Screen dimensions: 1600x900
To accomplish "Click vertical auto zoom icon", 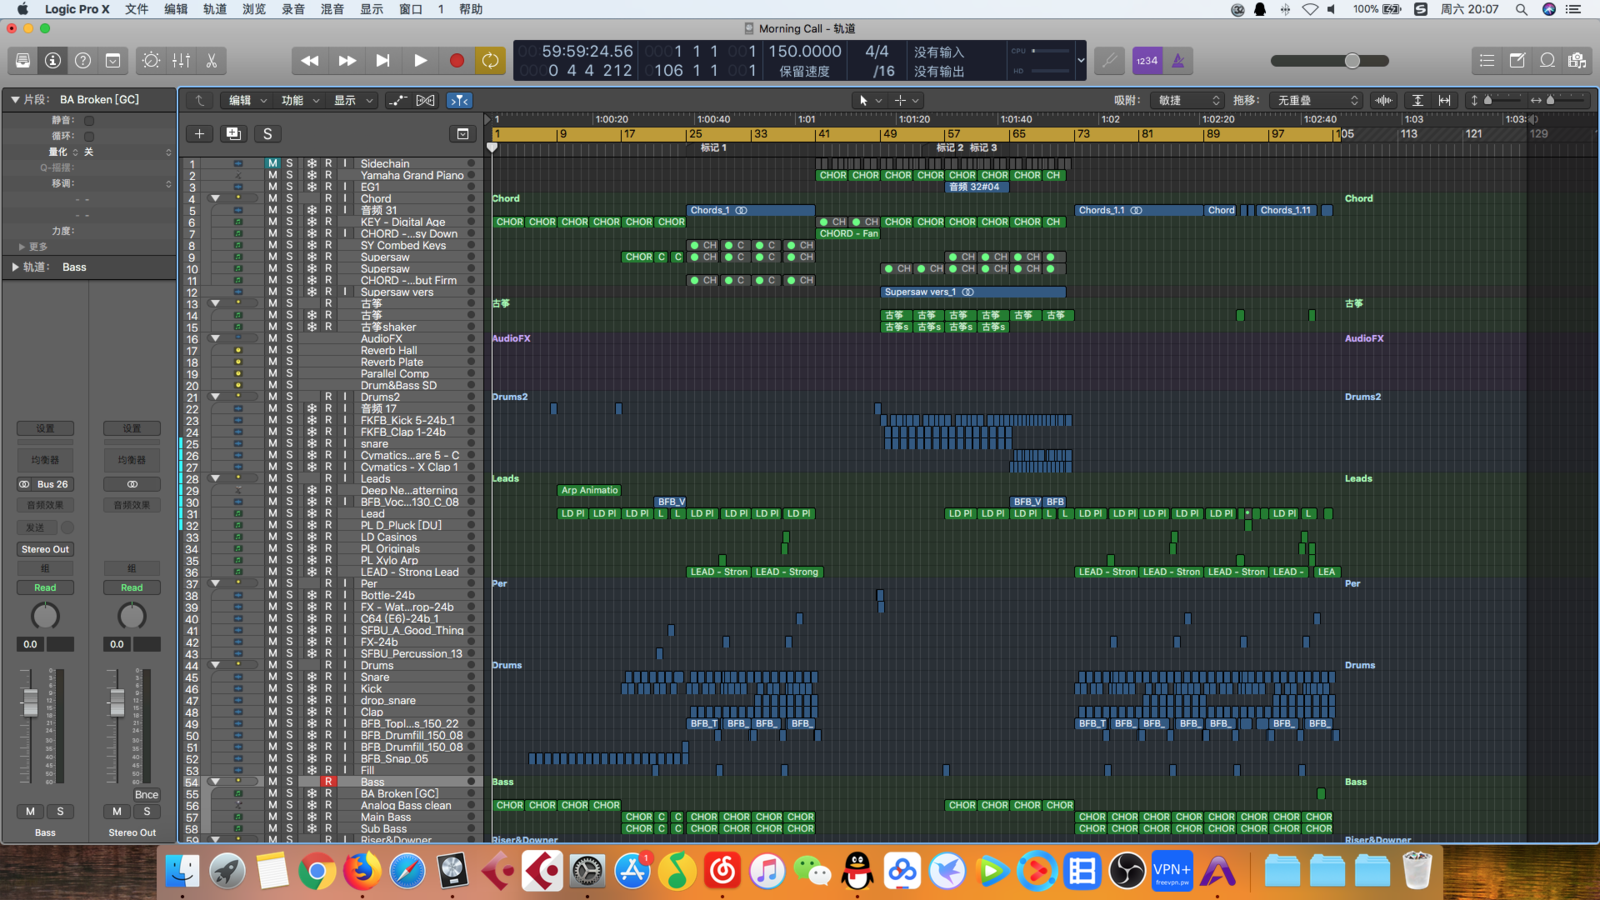I will point(1417,100).
